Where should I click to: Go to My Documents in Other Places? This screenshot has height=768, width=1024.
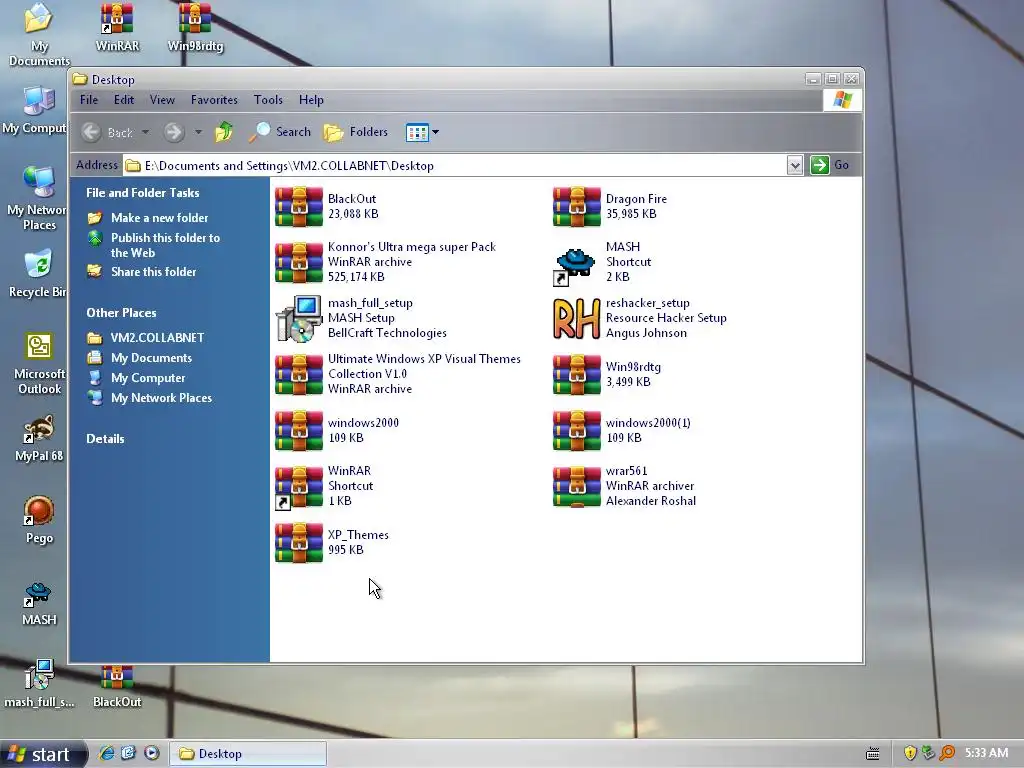(151, 358)
